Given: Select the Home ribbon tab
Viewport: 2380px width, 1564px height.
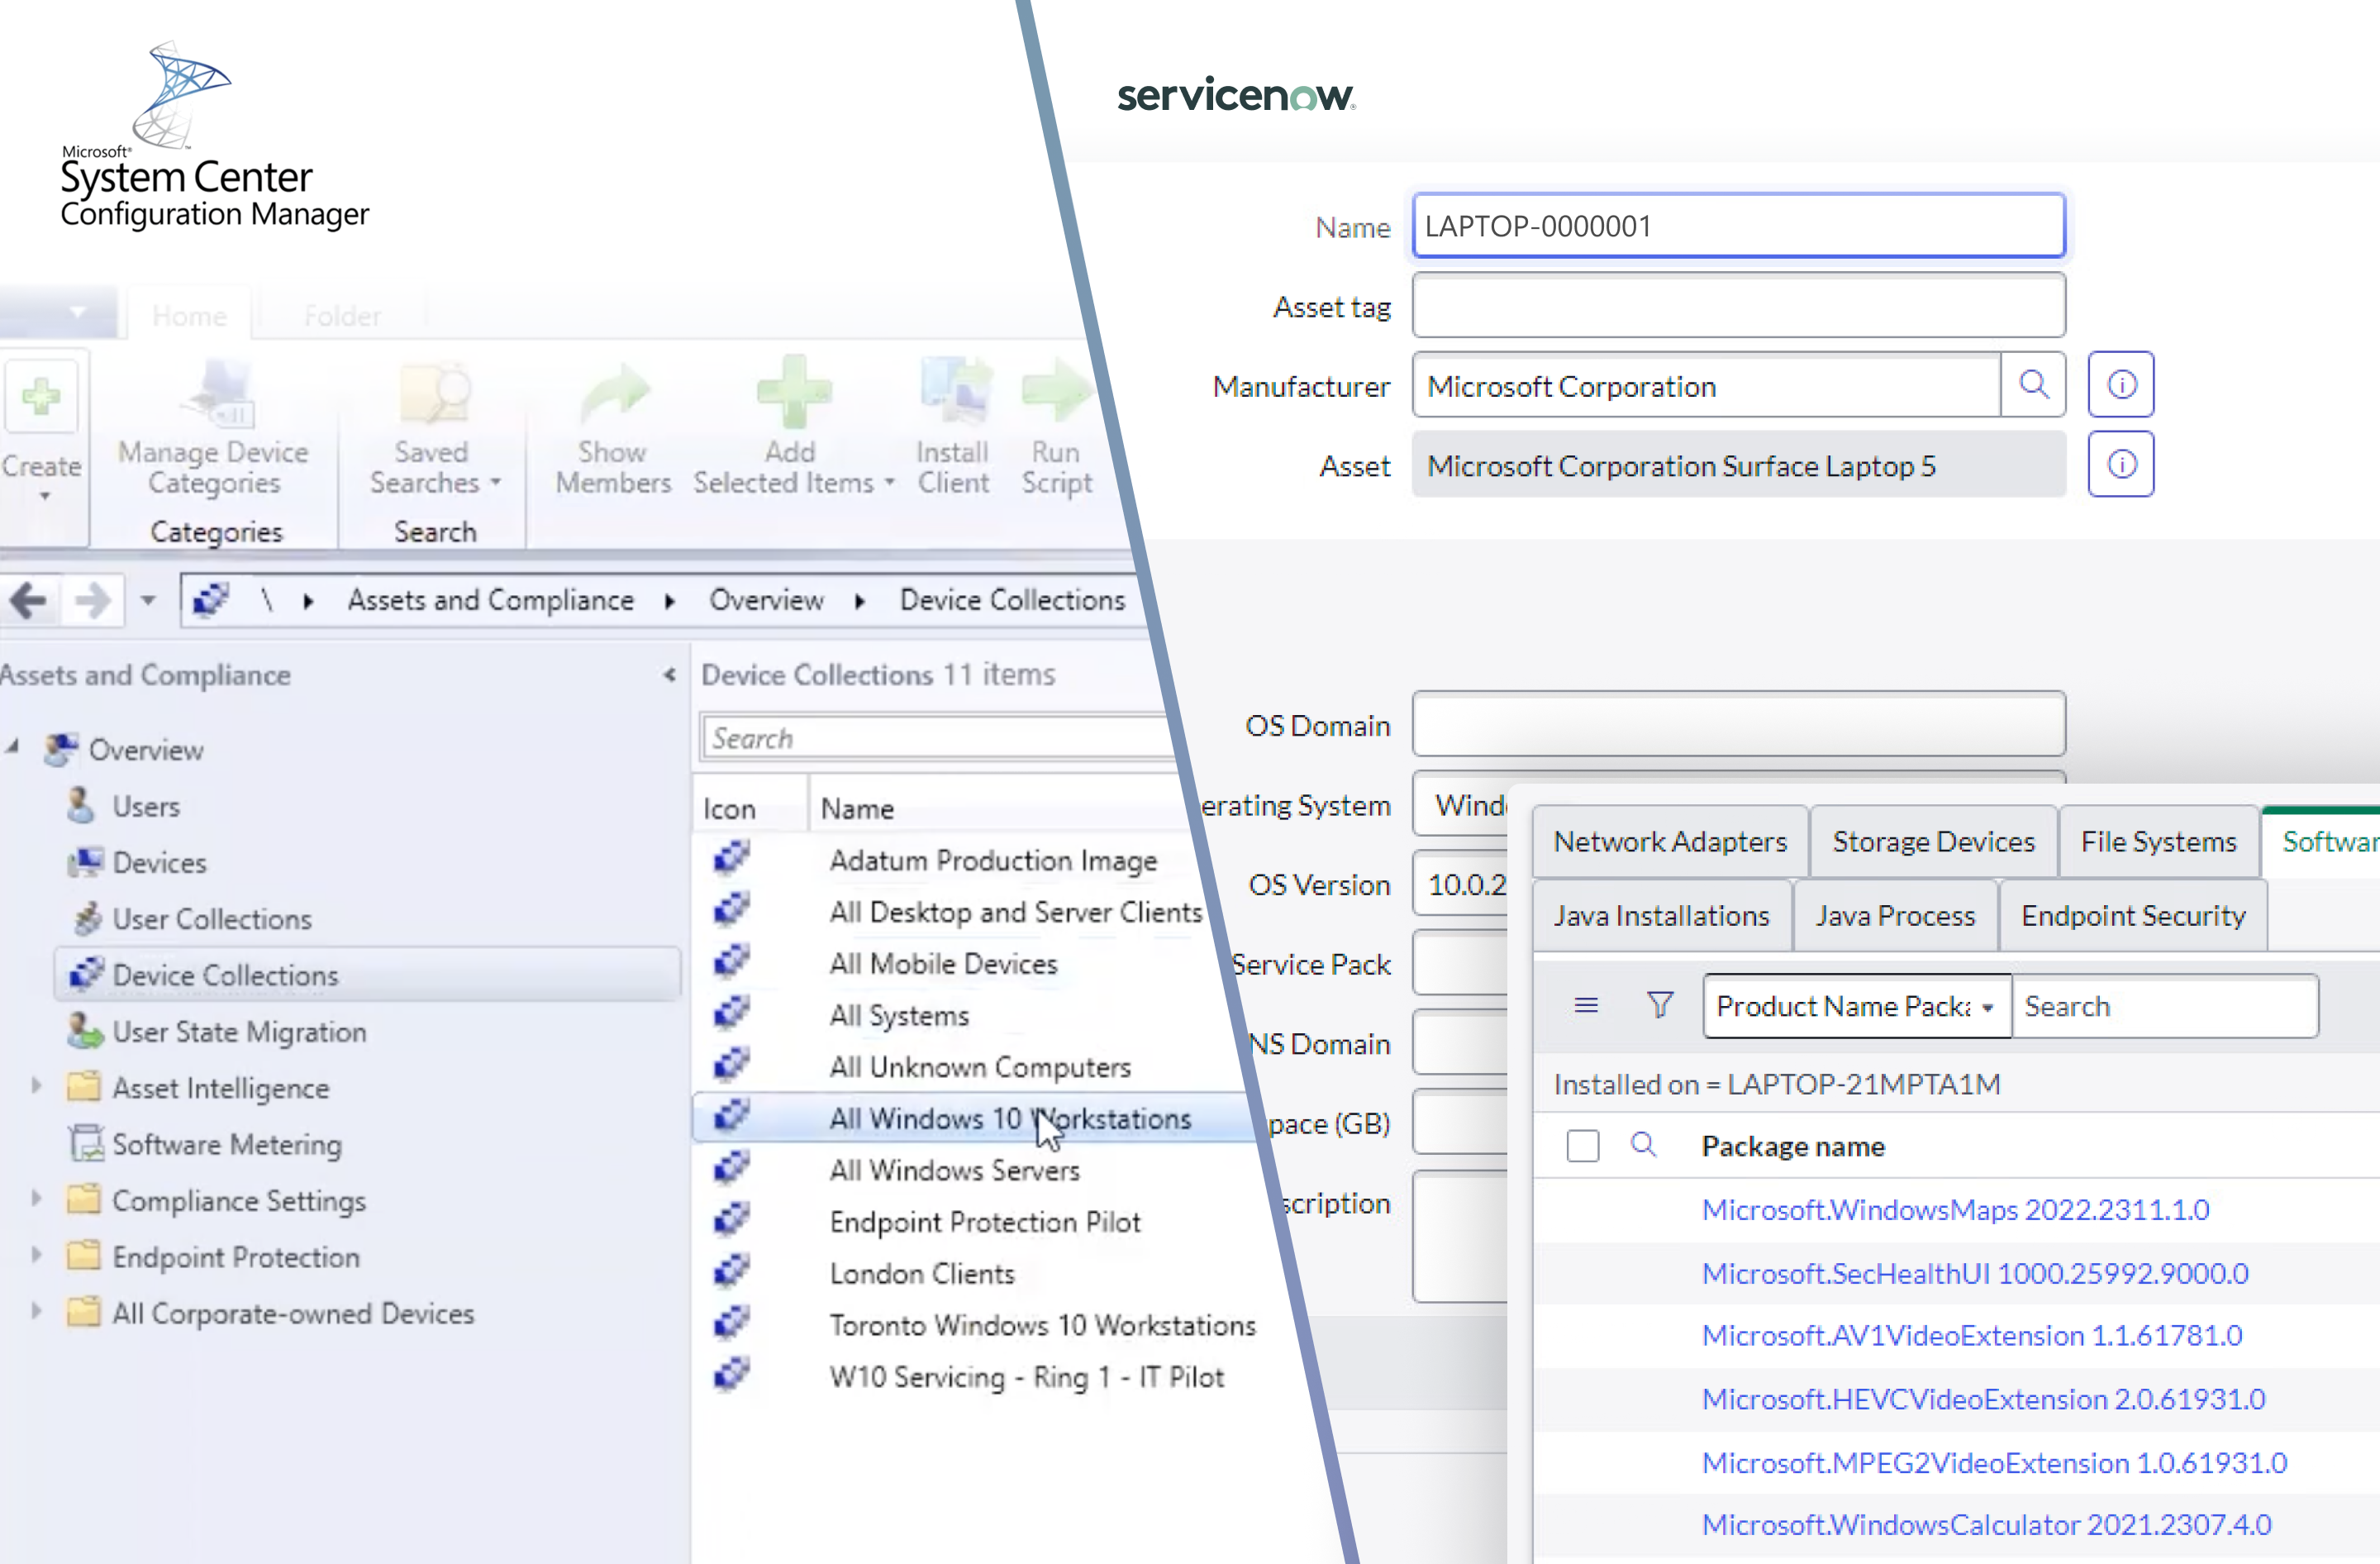Looking at the screenshot, I should click(x=189, y=316).
